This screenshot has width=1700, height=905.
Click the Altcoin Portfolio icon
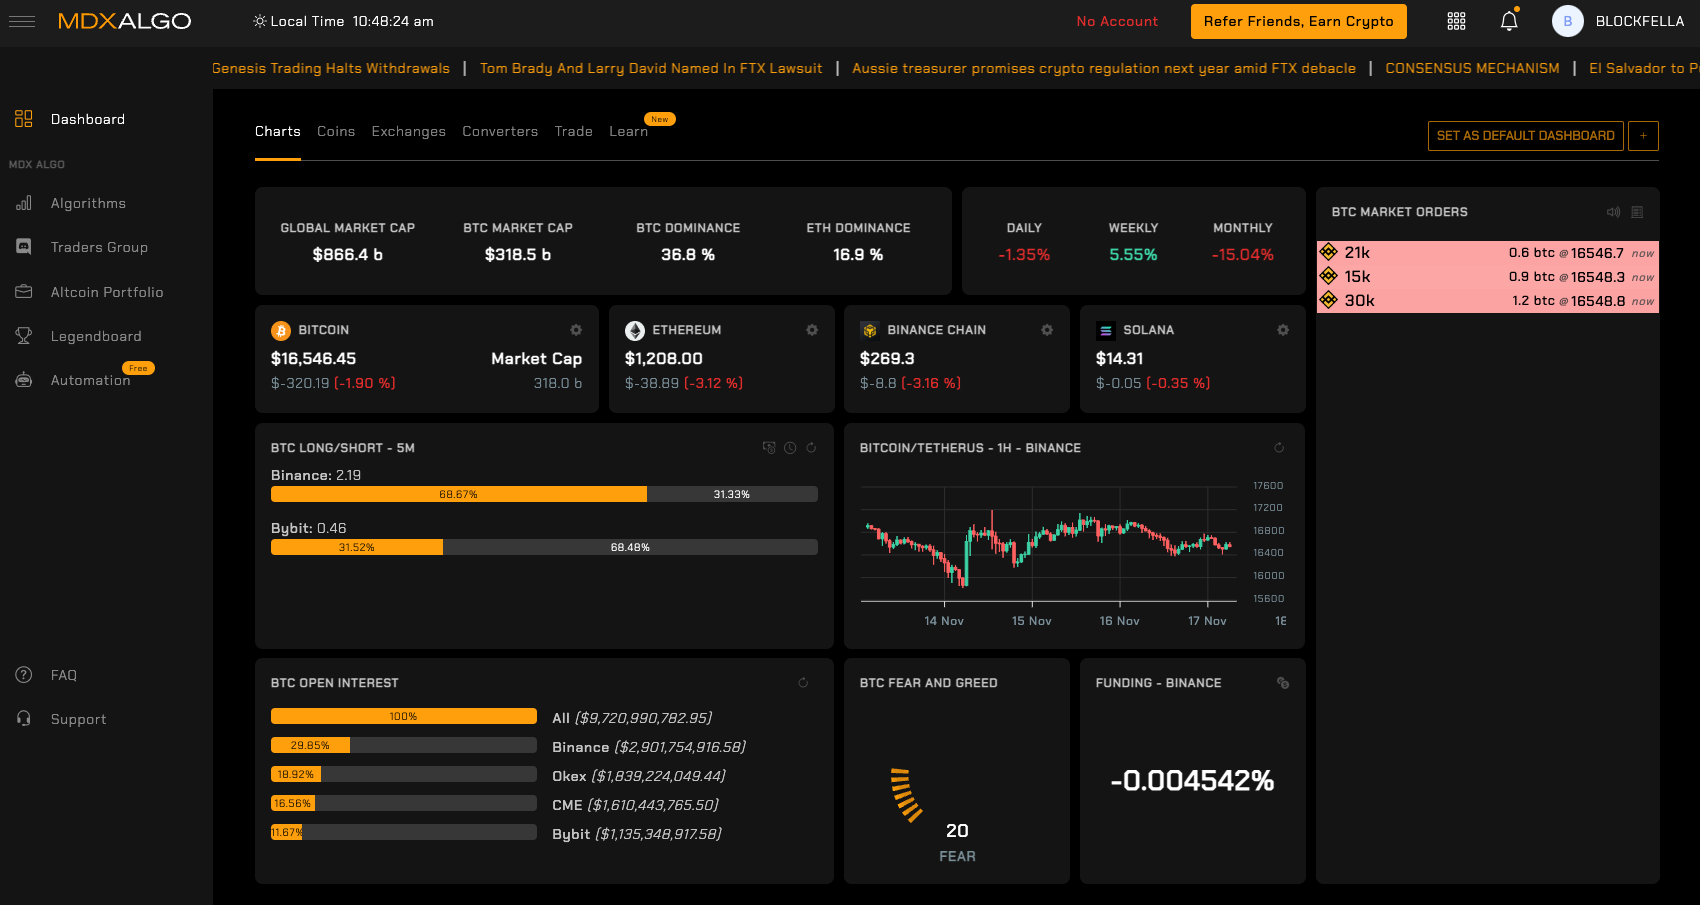coord(24,292)
